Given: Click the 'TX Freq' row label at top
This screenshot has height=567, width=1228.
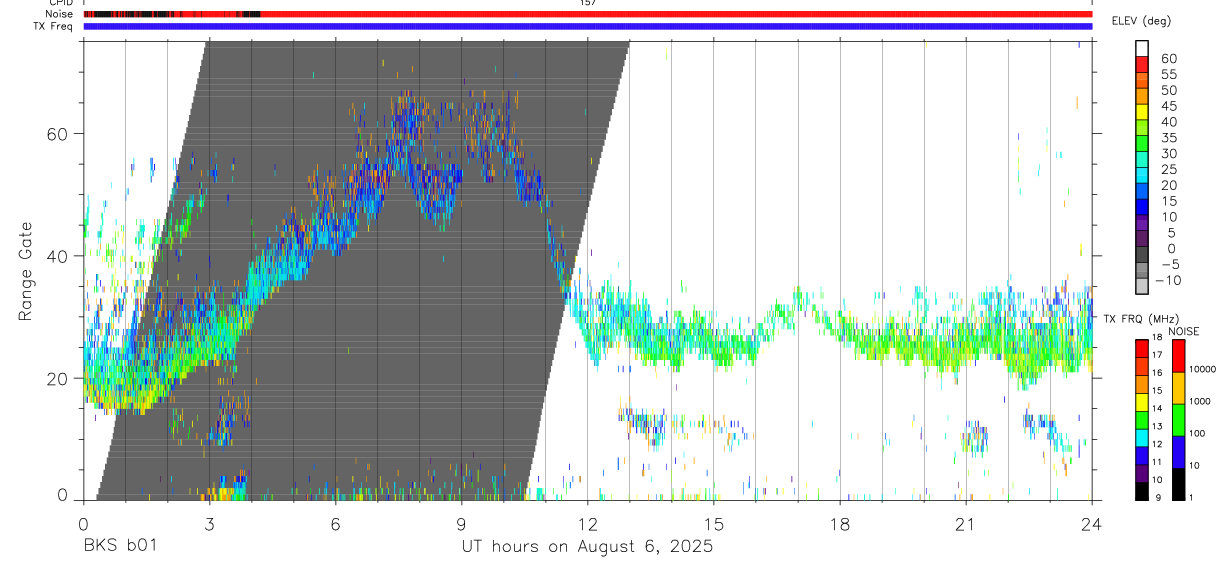Looking at the screenshot, I should tap(55, 26).
